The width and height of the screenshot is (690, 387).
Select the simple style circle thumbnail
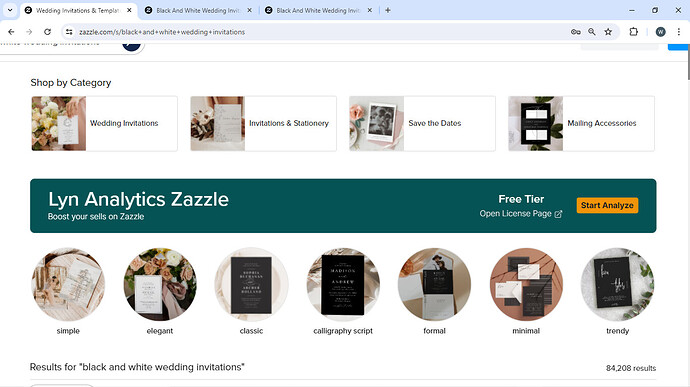tap(68, 284)
